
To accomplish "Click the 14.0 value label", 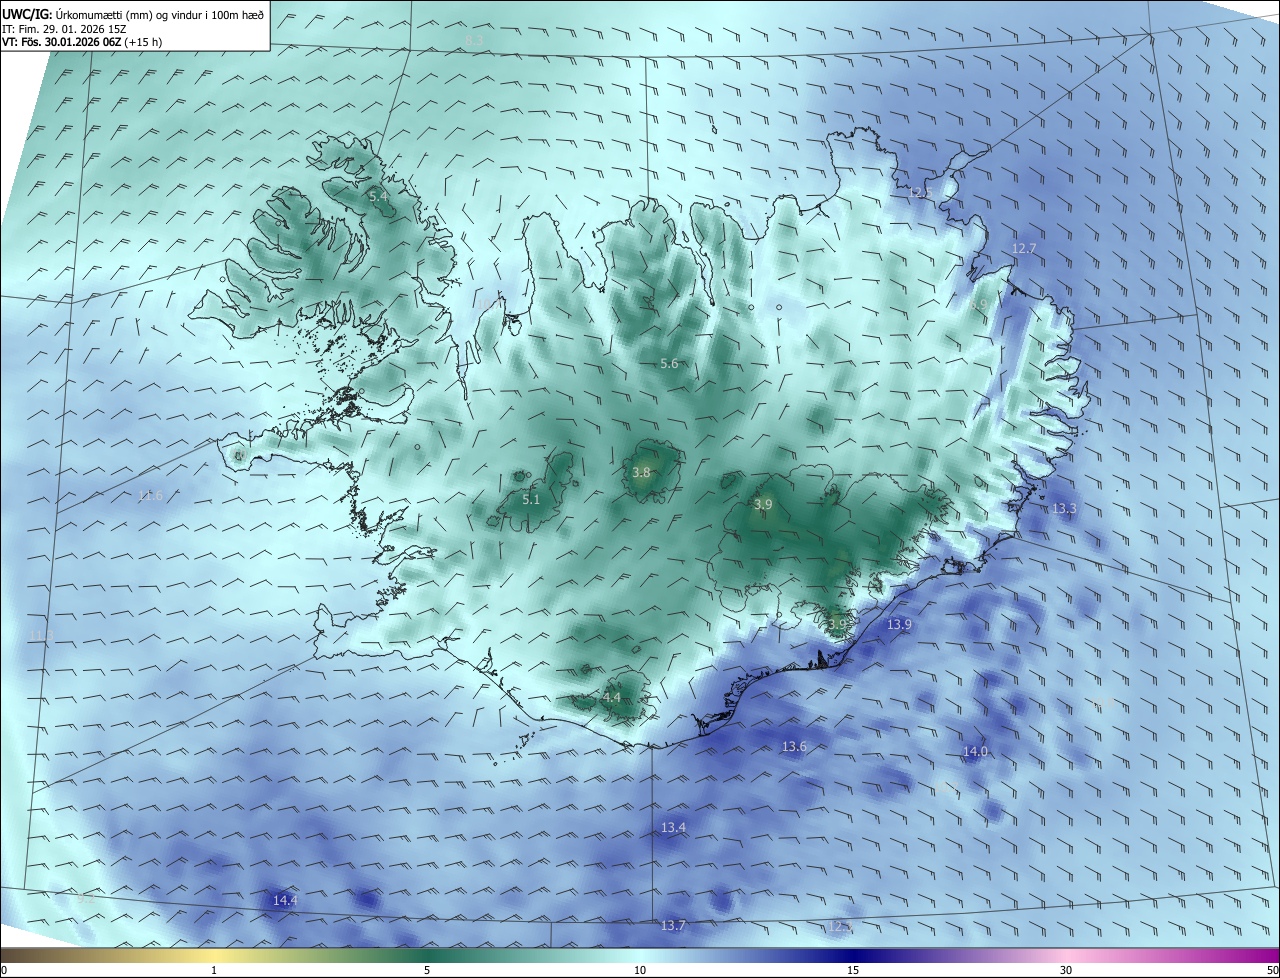I will click(975, 751).
